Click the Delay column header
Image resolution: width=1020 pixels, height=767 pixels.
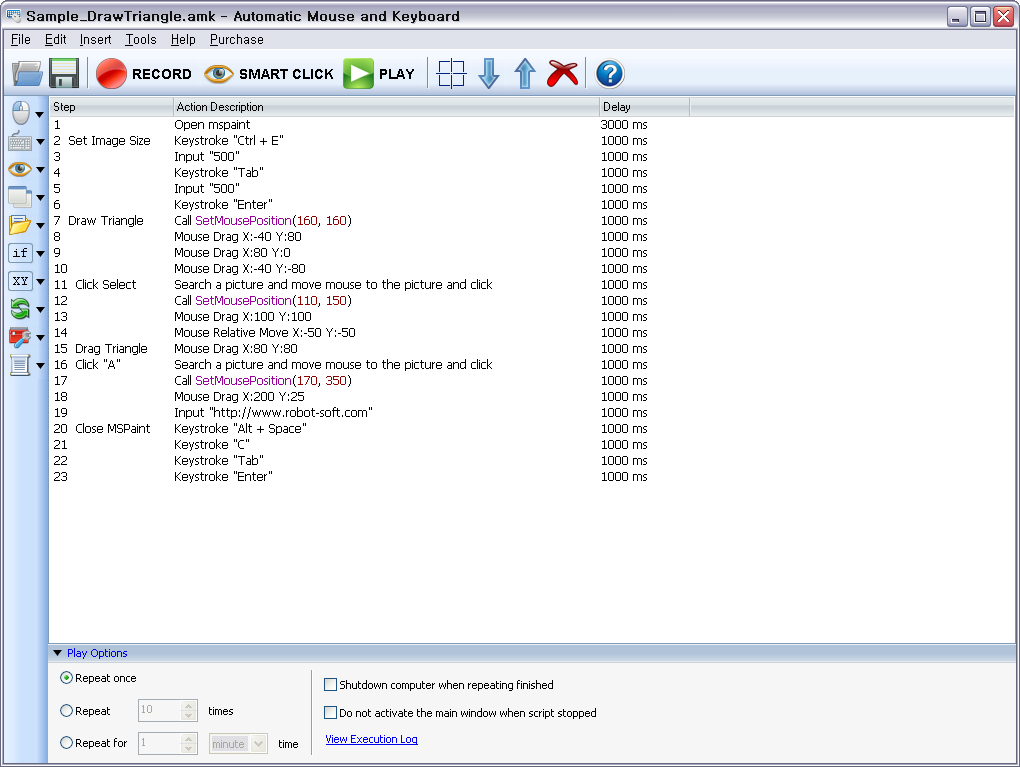pos(644,107)
